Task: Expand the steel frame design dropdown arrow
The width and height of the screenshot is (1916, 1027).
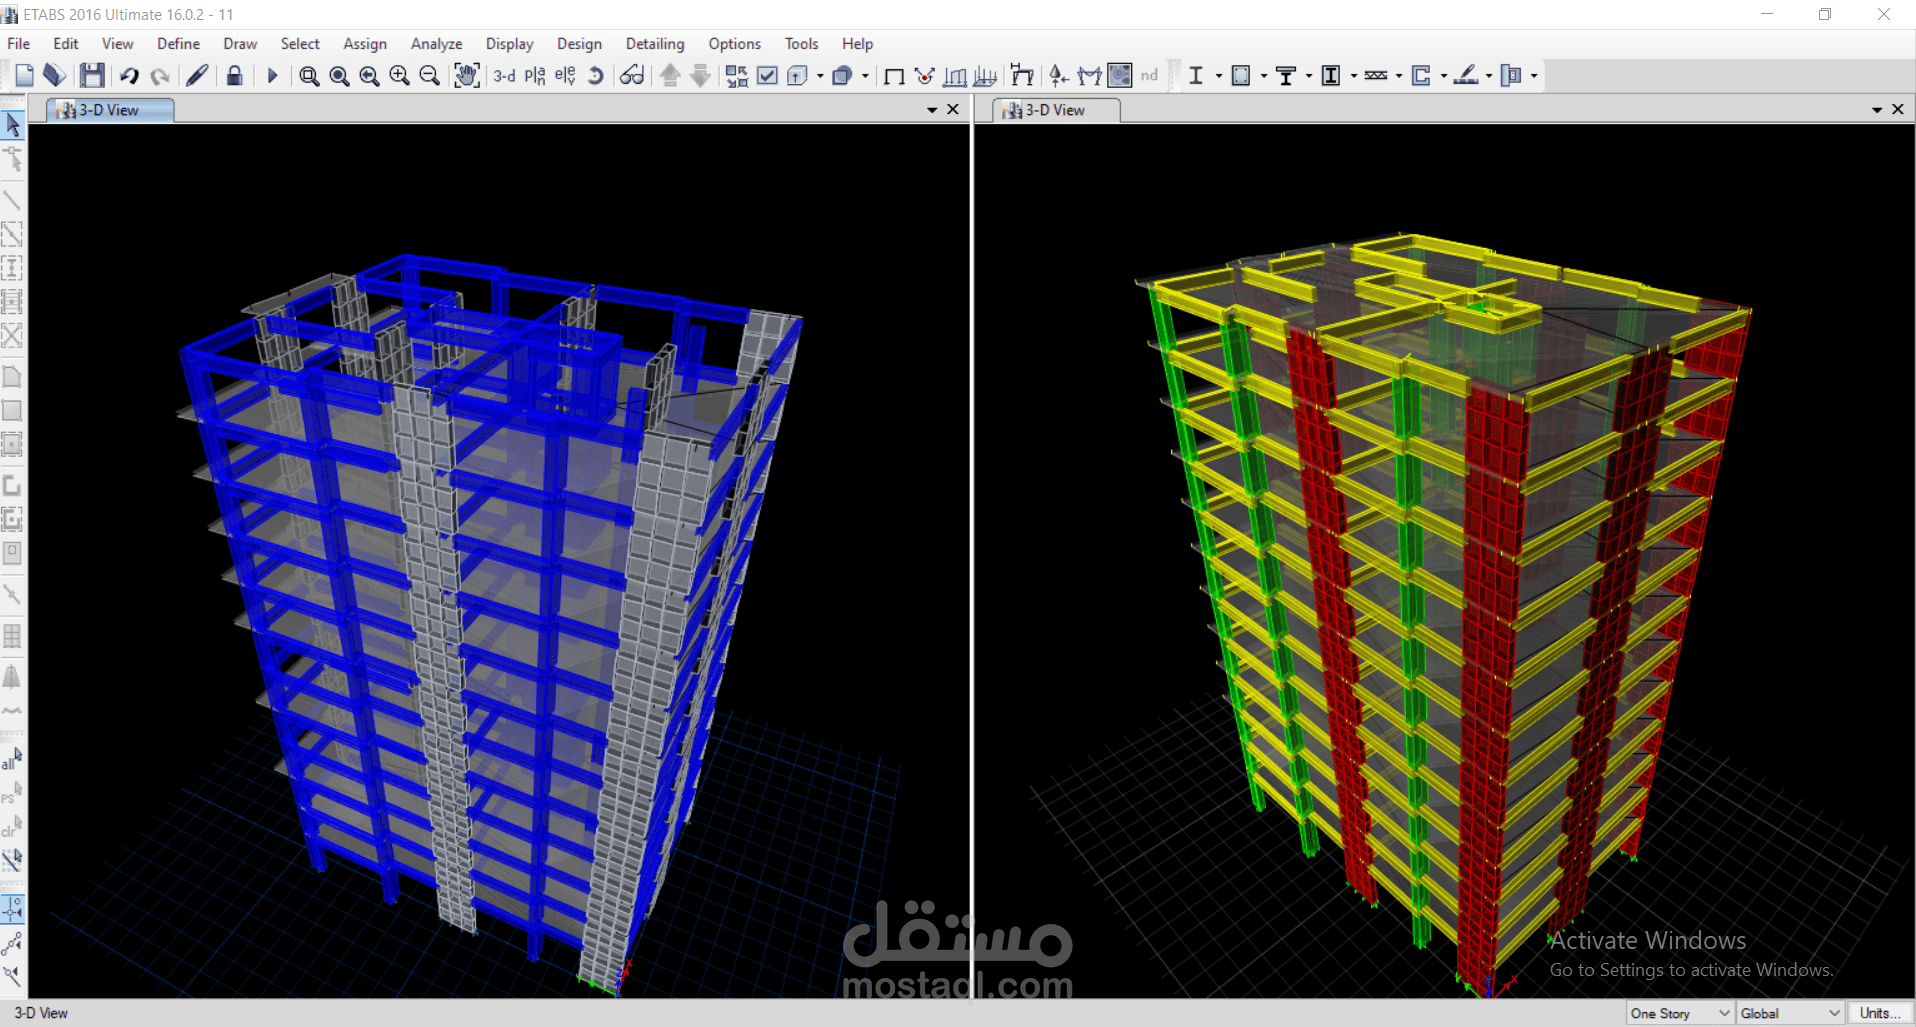Action: [1219, 76]
